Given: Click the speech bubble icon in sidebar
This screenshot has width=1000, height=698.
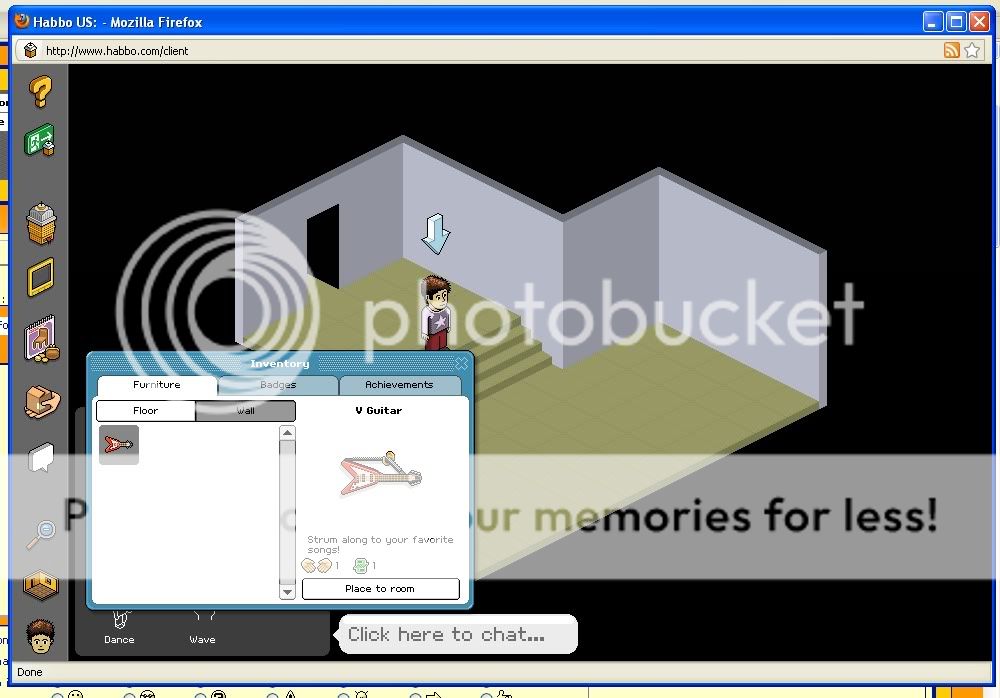Looking at the screenshot, I should (40, 459).
